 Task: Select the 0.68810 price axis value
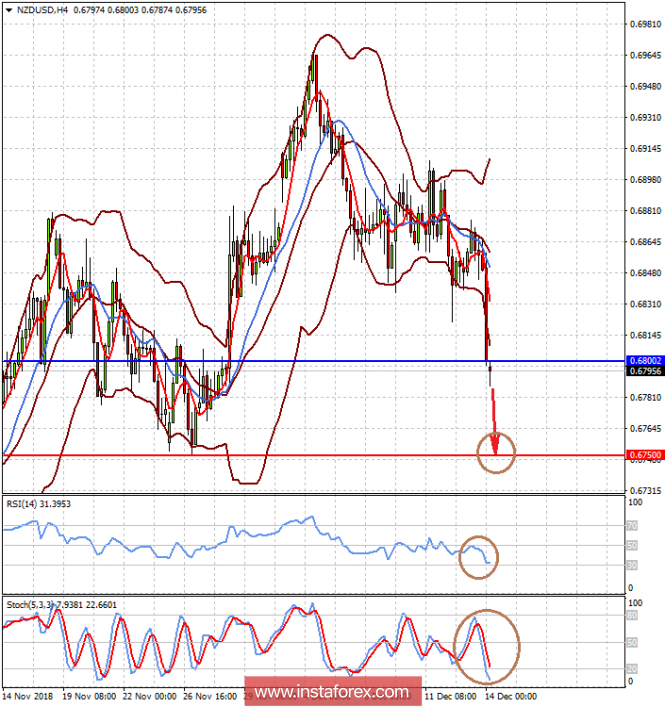click(646, 211)
